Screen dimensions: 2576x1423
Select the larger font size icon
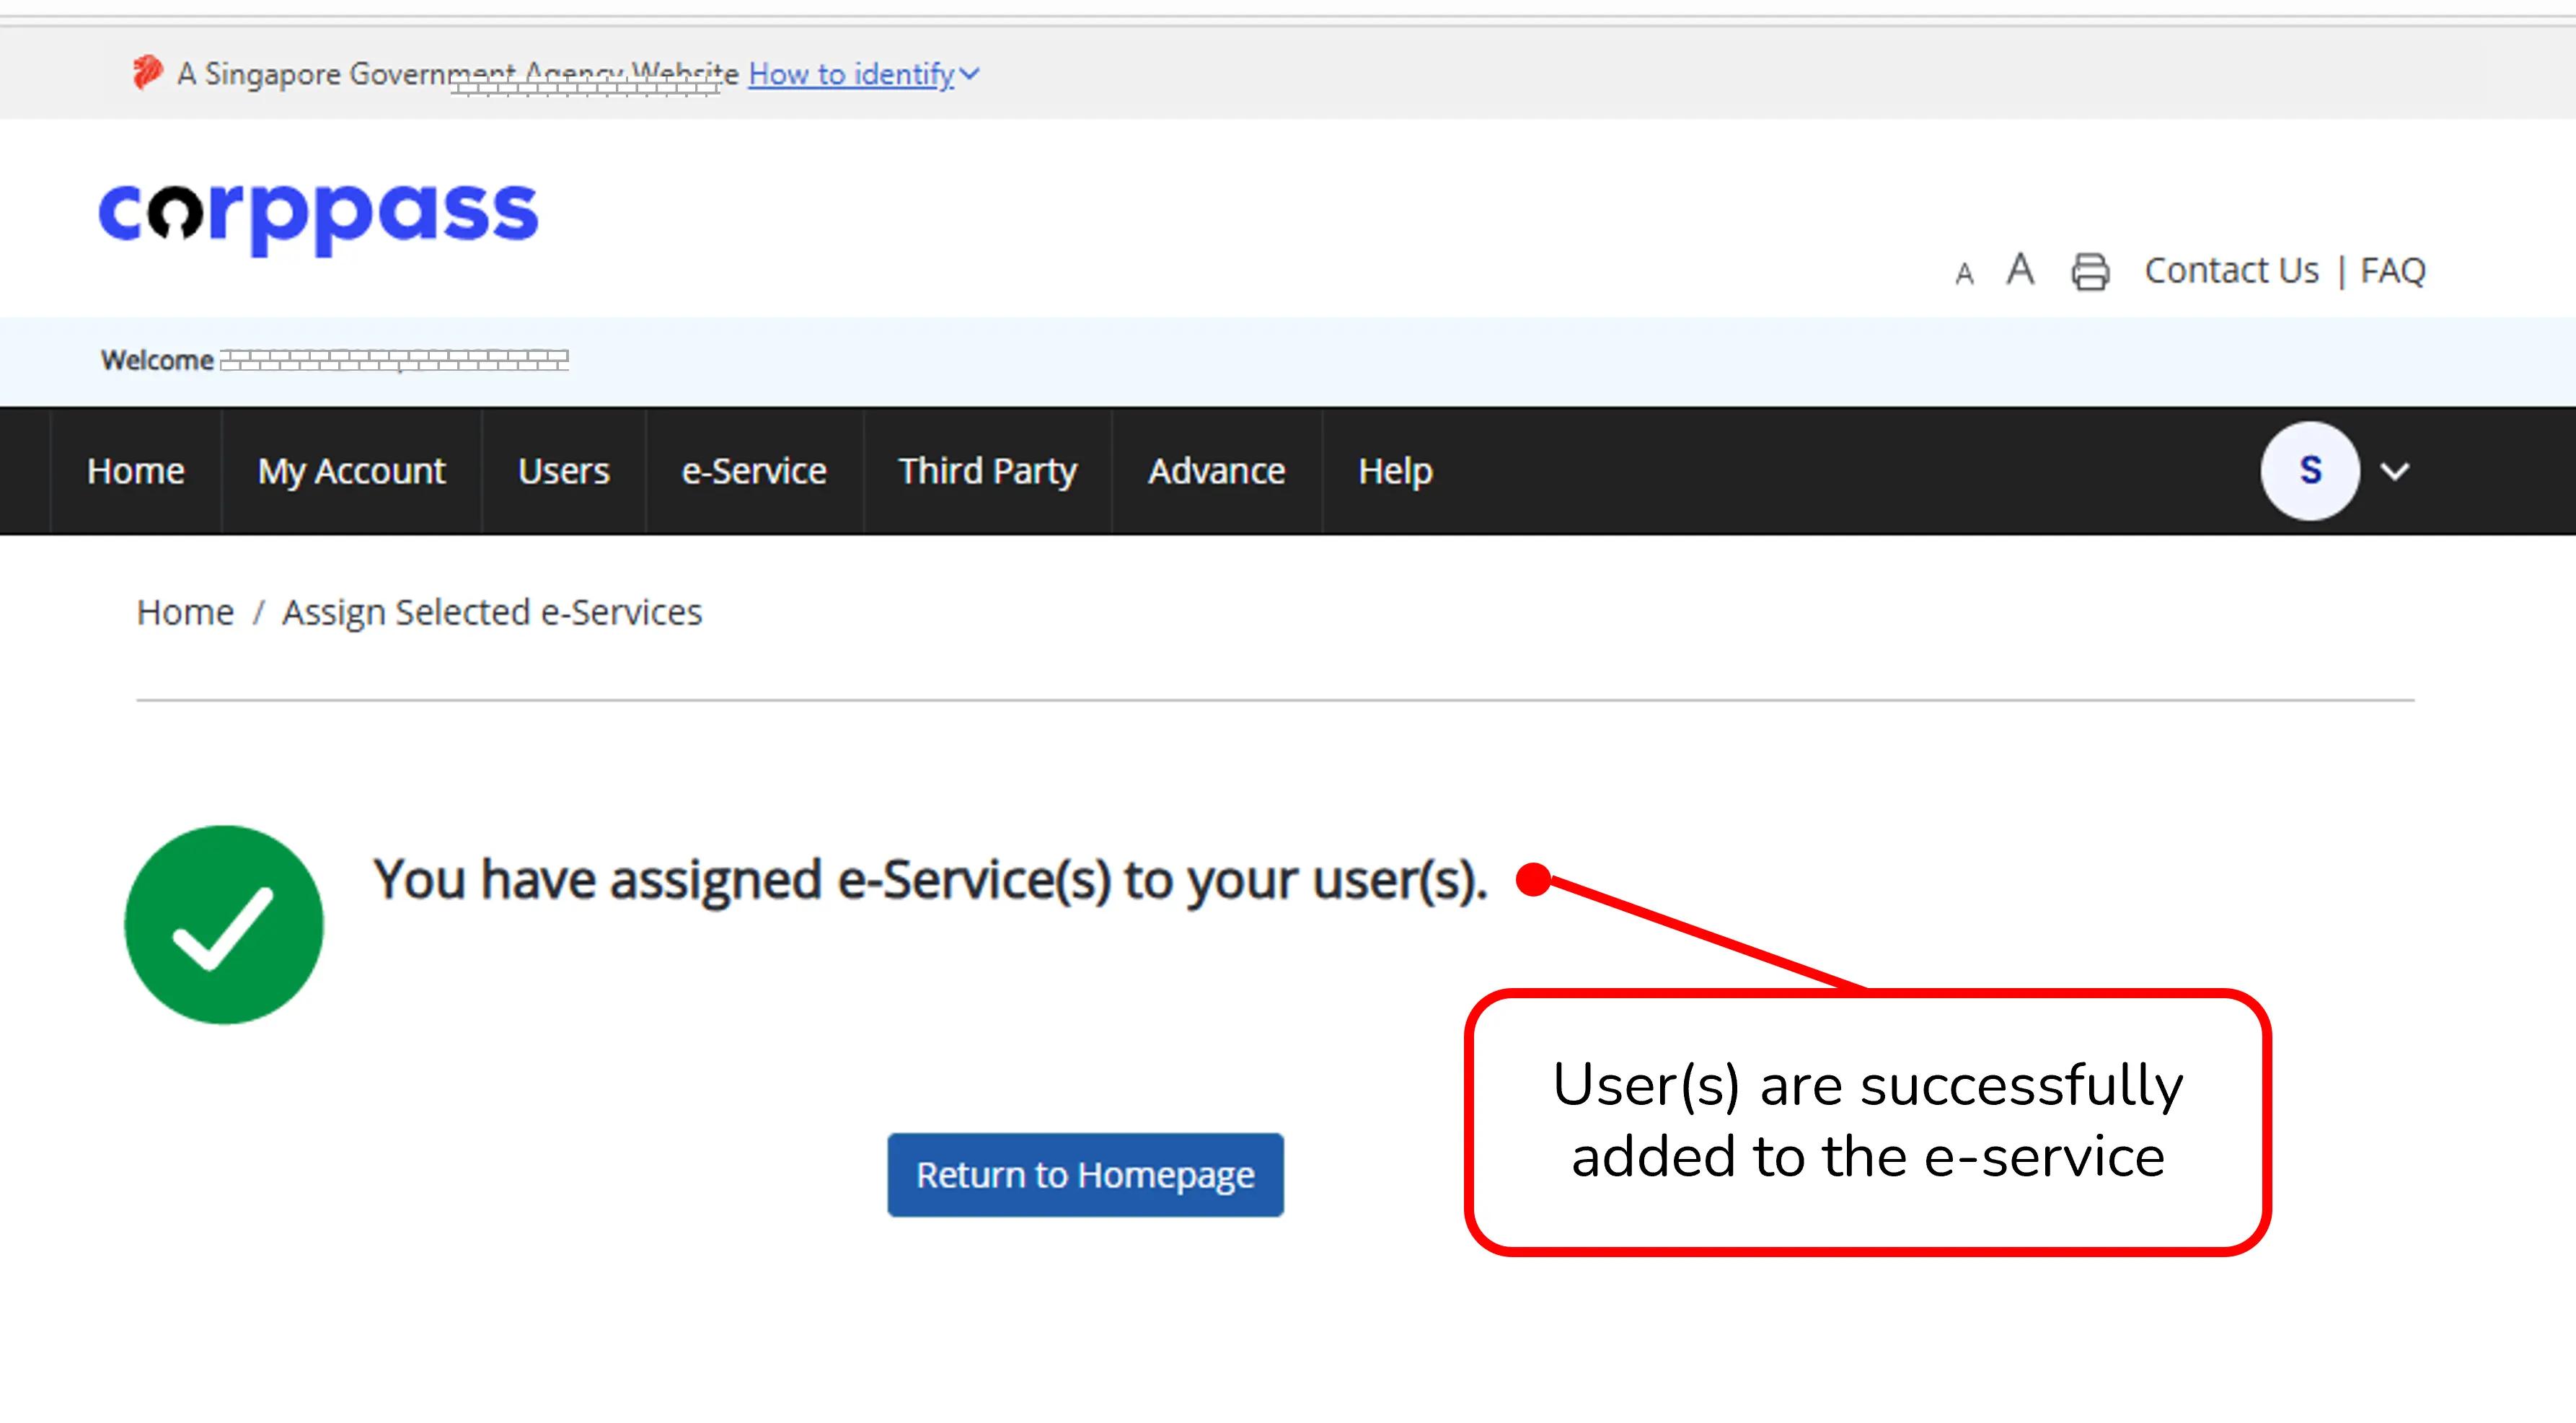[x=2020, y=268]
